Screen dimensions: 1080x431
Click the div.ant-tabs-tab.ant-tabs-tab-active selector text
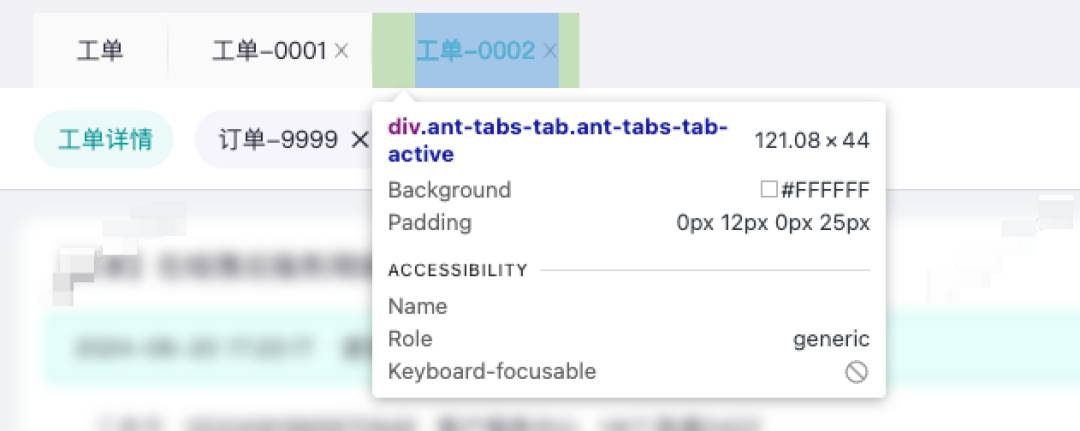[558, 140]
